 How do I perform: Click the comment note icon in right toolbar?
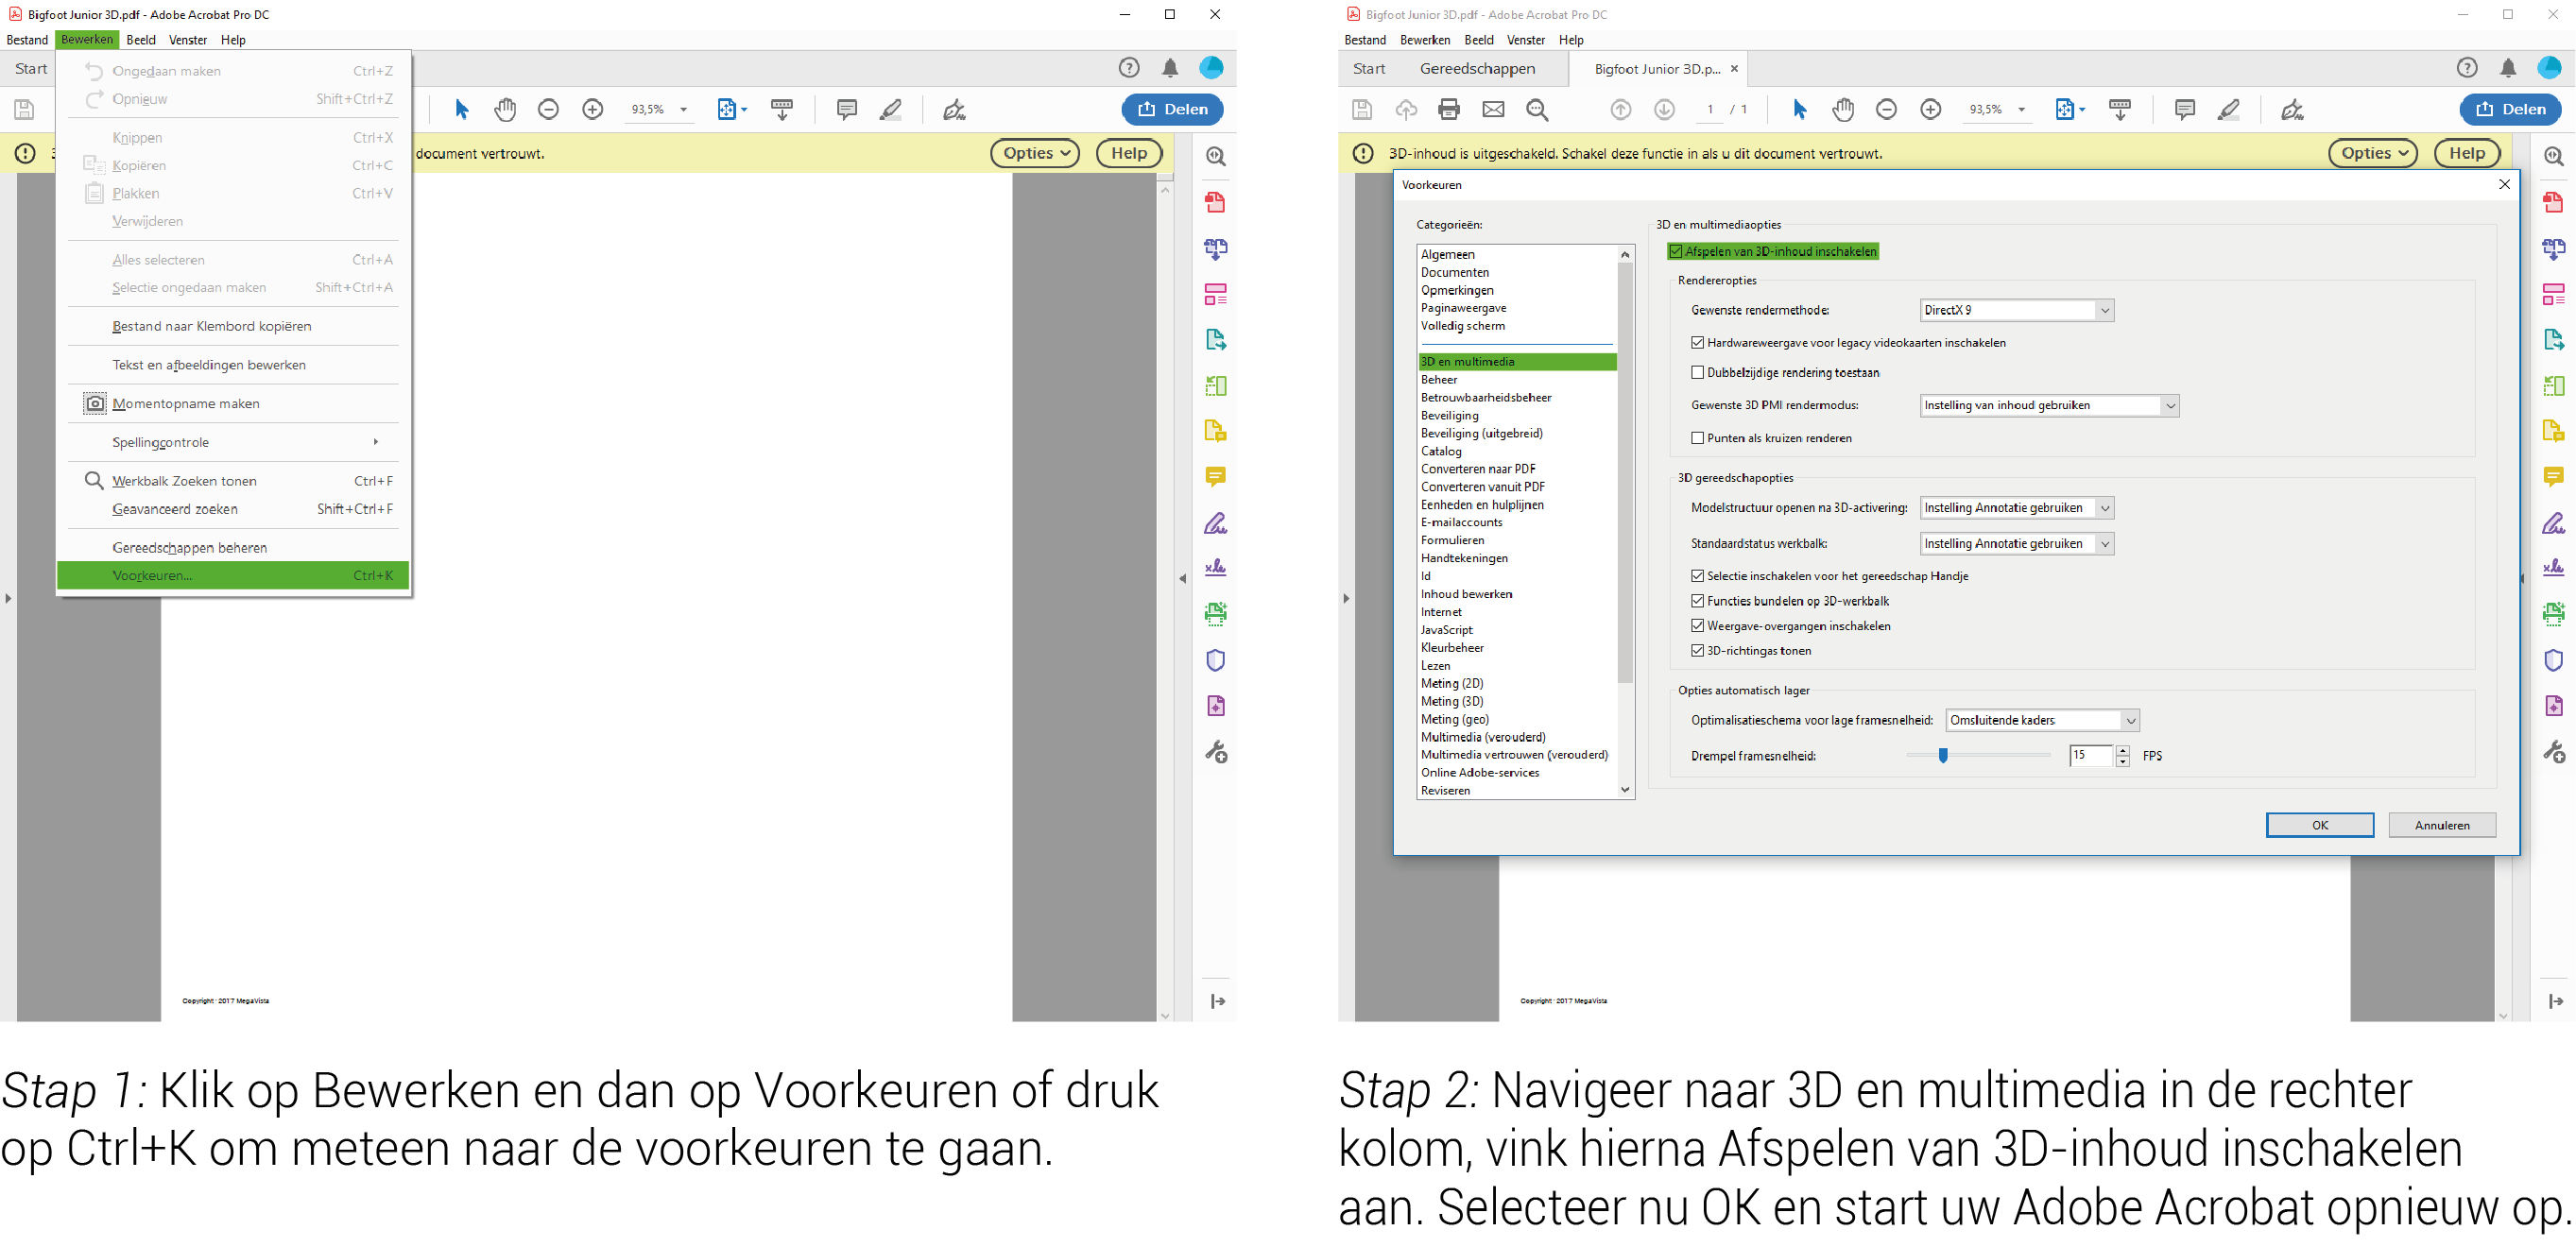point(2185,110)
